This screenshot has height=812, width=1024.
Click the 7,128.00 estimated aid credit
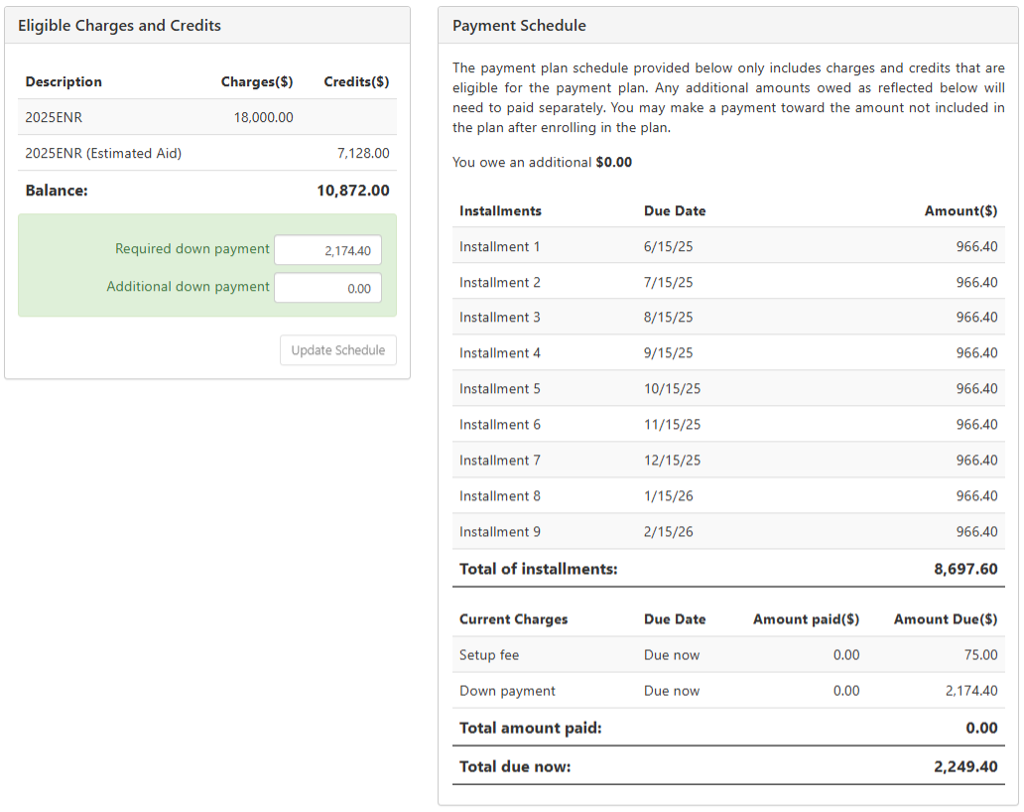[363, 153]
